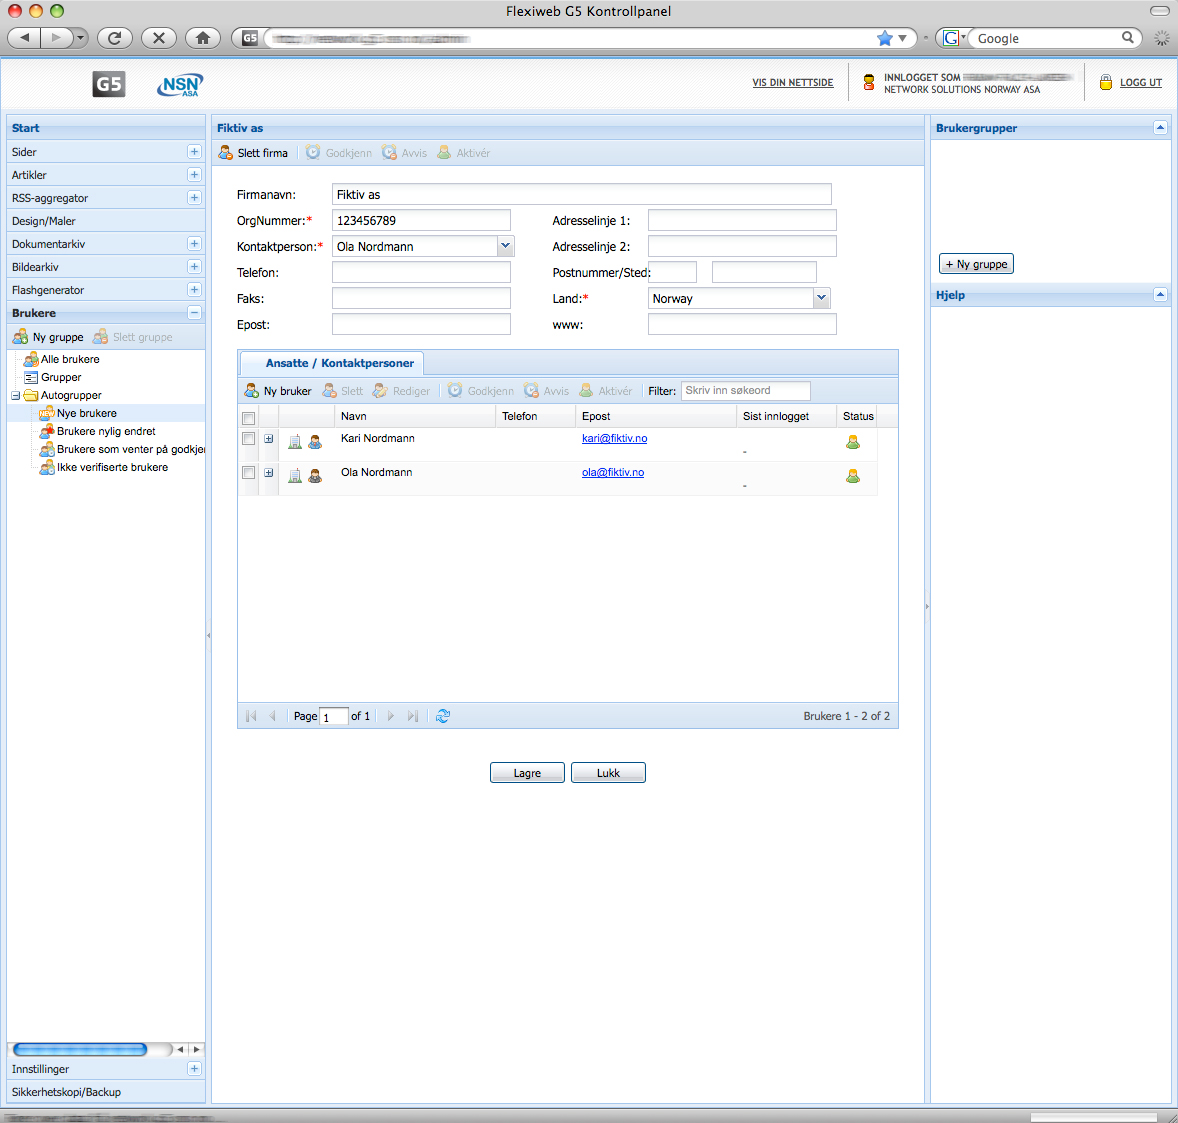The width and height of the screenshot is (1178, 1123).
Task: Click the Slett firma toolbar icon
Action: pyautogui.click(x=226, y=153)
